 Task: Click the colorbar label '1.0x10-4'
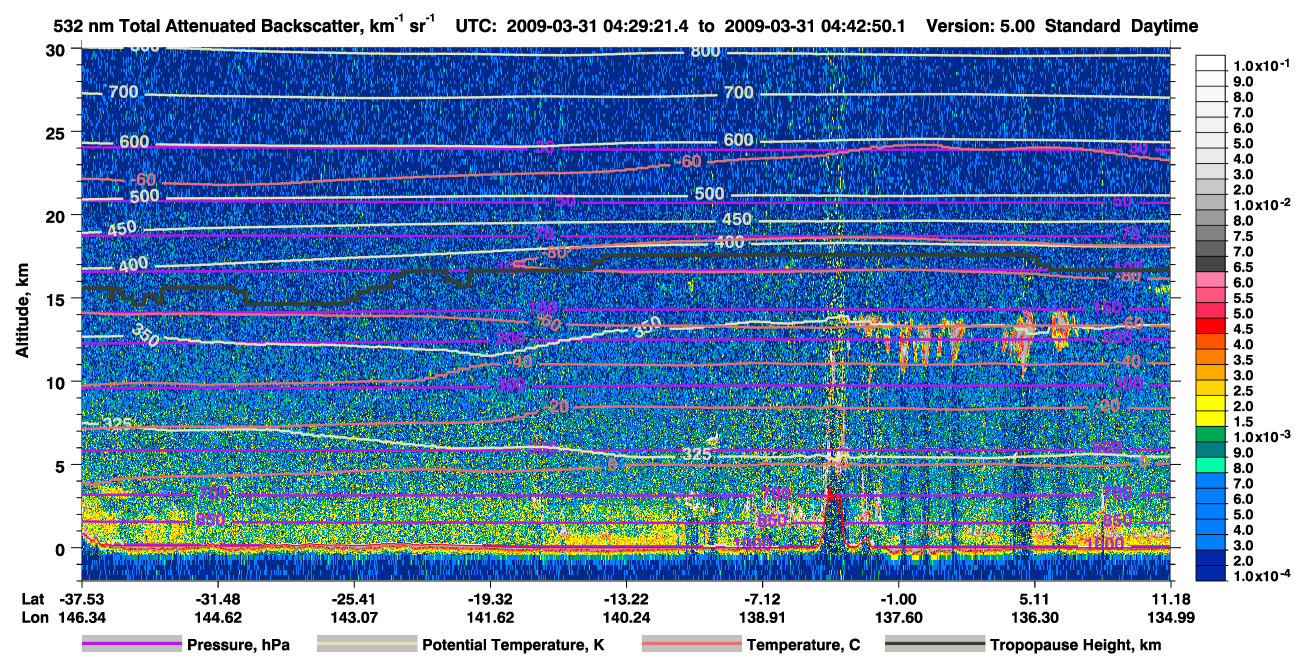(x=1260, y=576)
